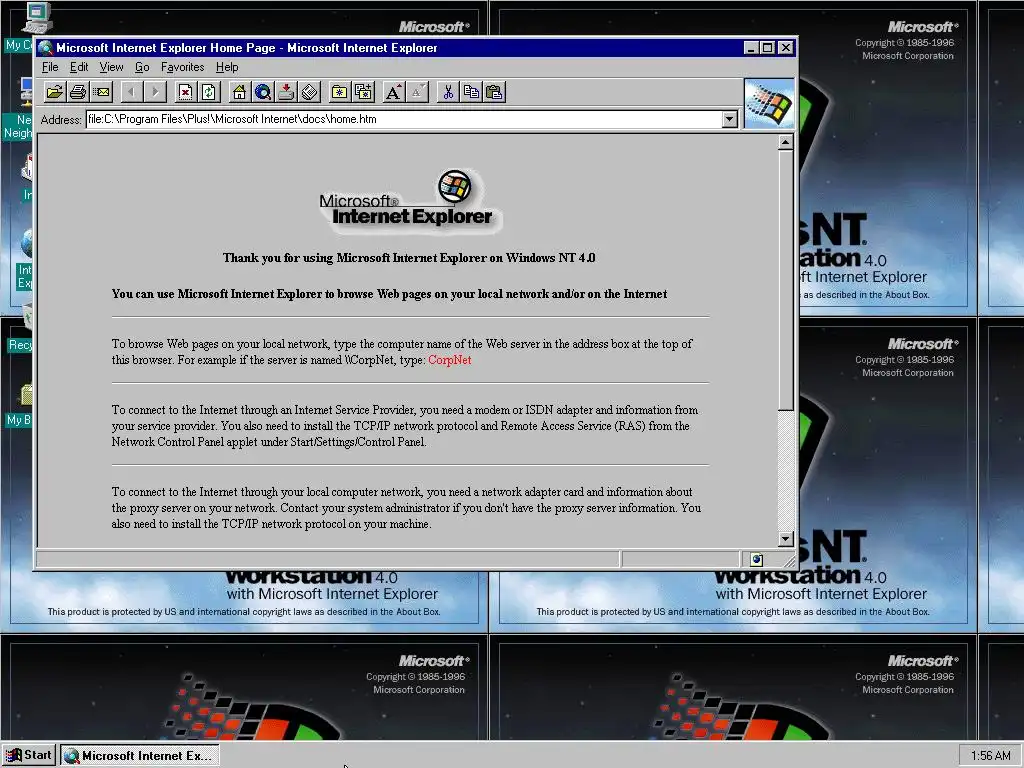Use smaller font with small A icon
The width and height of the screenshot is (1024, 768).
click(417, 92)
